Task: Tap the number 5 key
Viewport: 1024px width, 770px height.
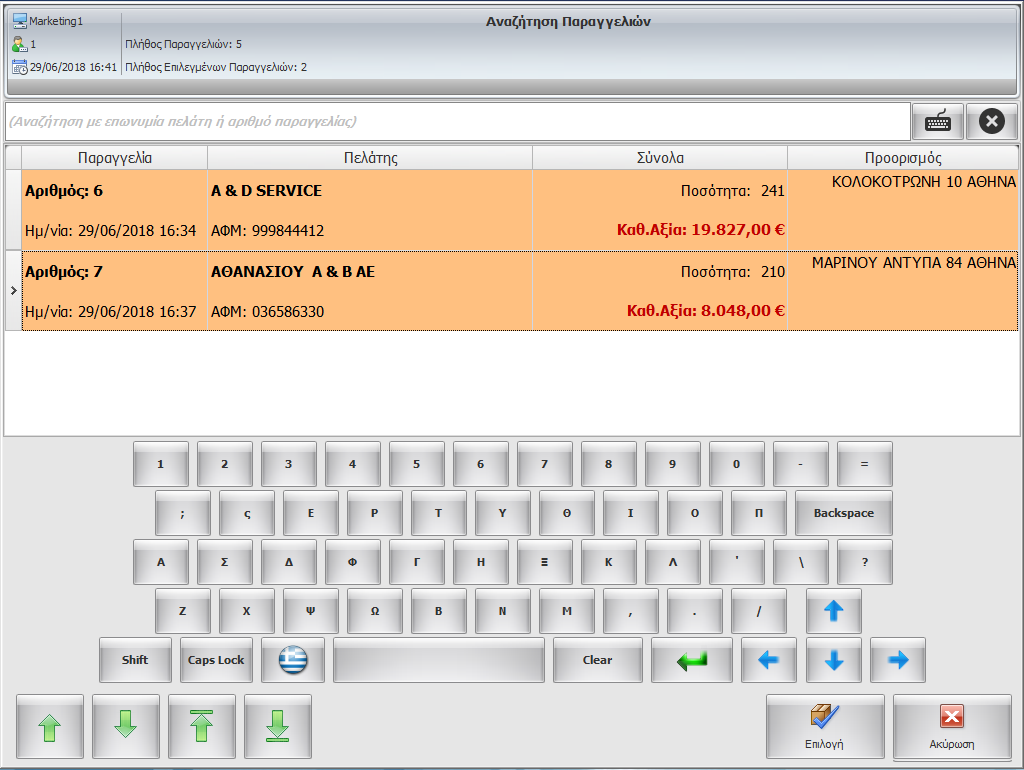Action: click(x=417, y=464)
